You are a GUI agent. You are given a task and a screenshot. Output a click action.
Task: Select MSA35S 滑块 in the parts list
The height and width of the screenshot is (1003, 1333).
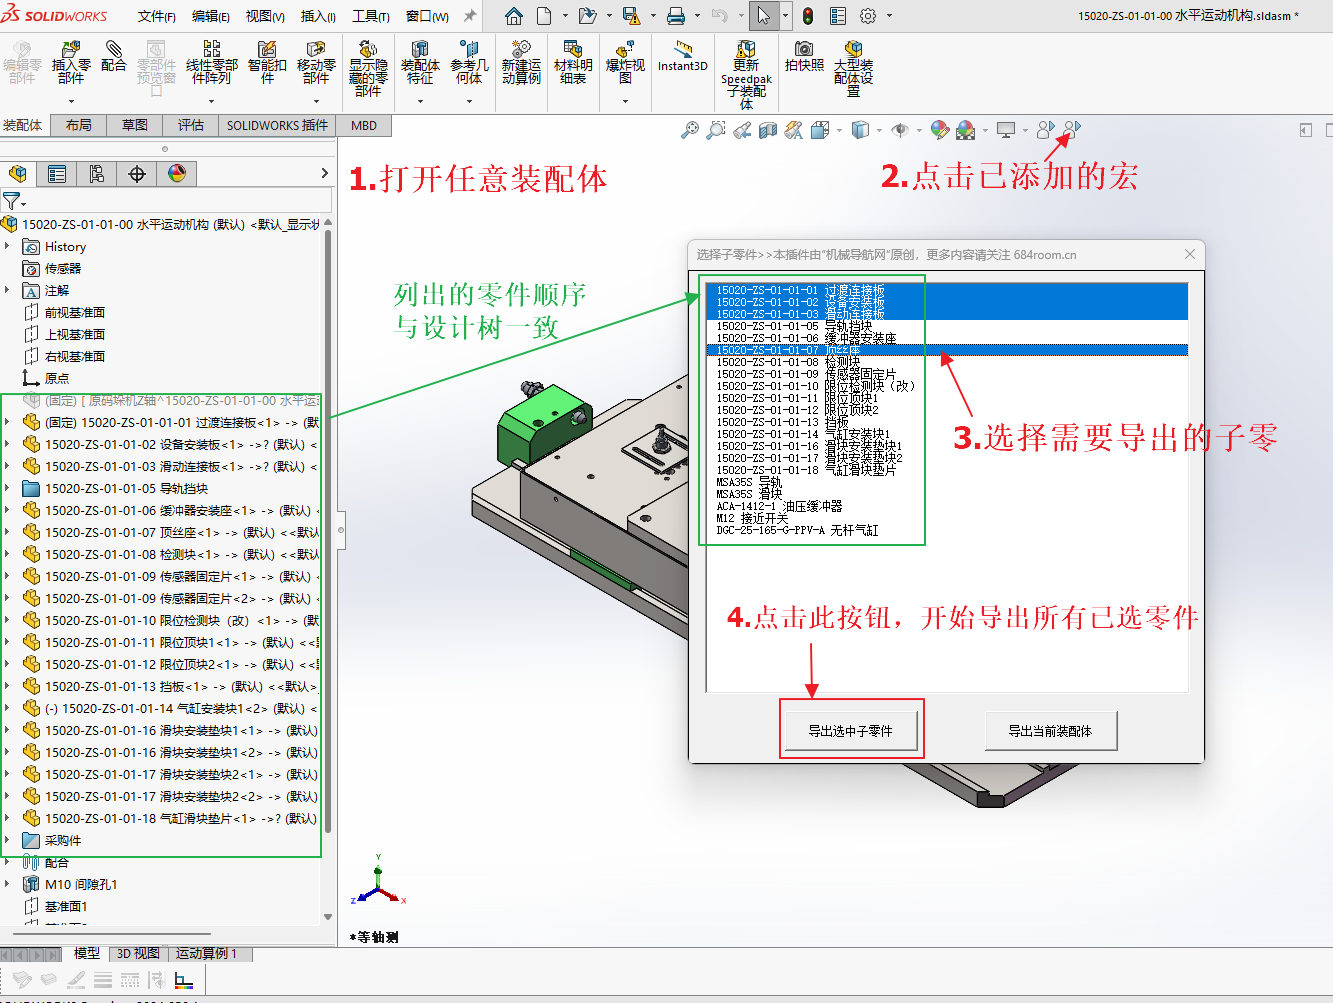(749, 494)
